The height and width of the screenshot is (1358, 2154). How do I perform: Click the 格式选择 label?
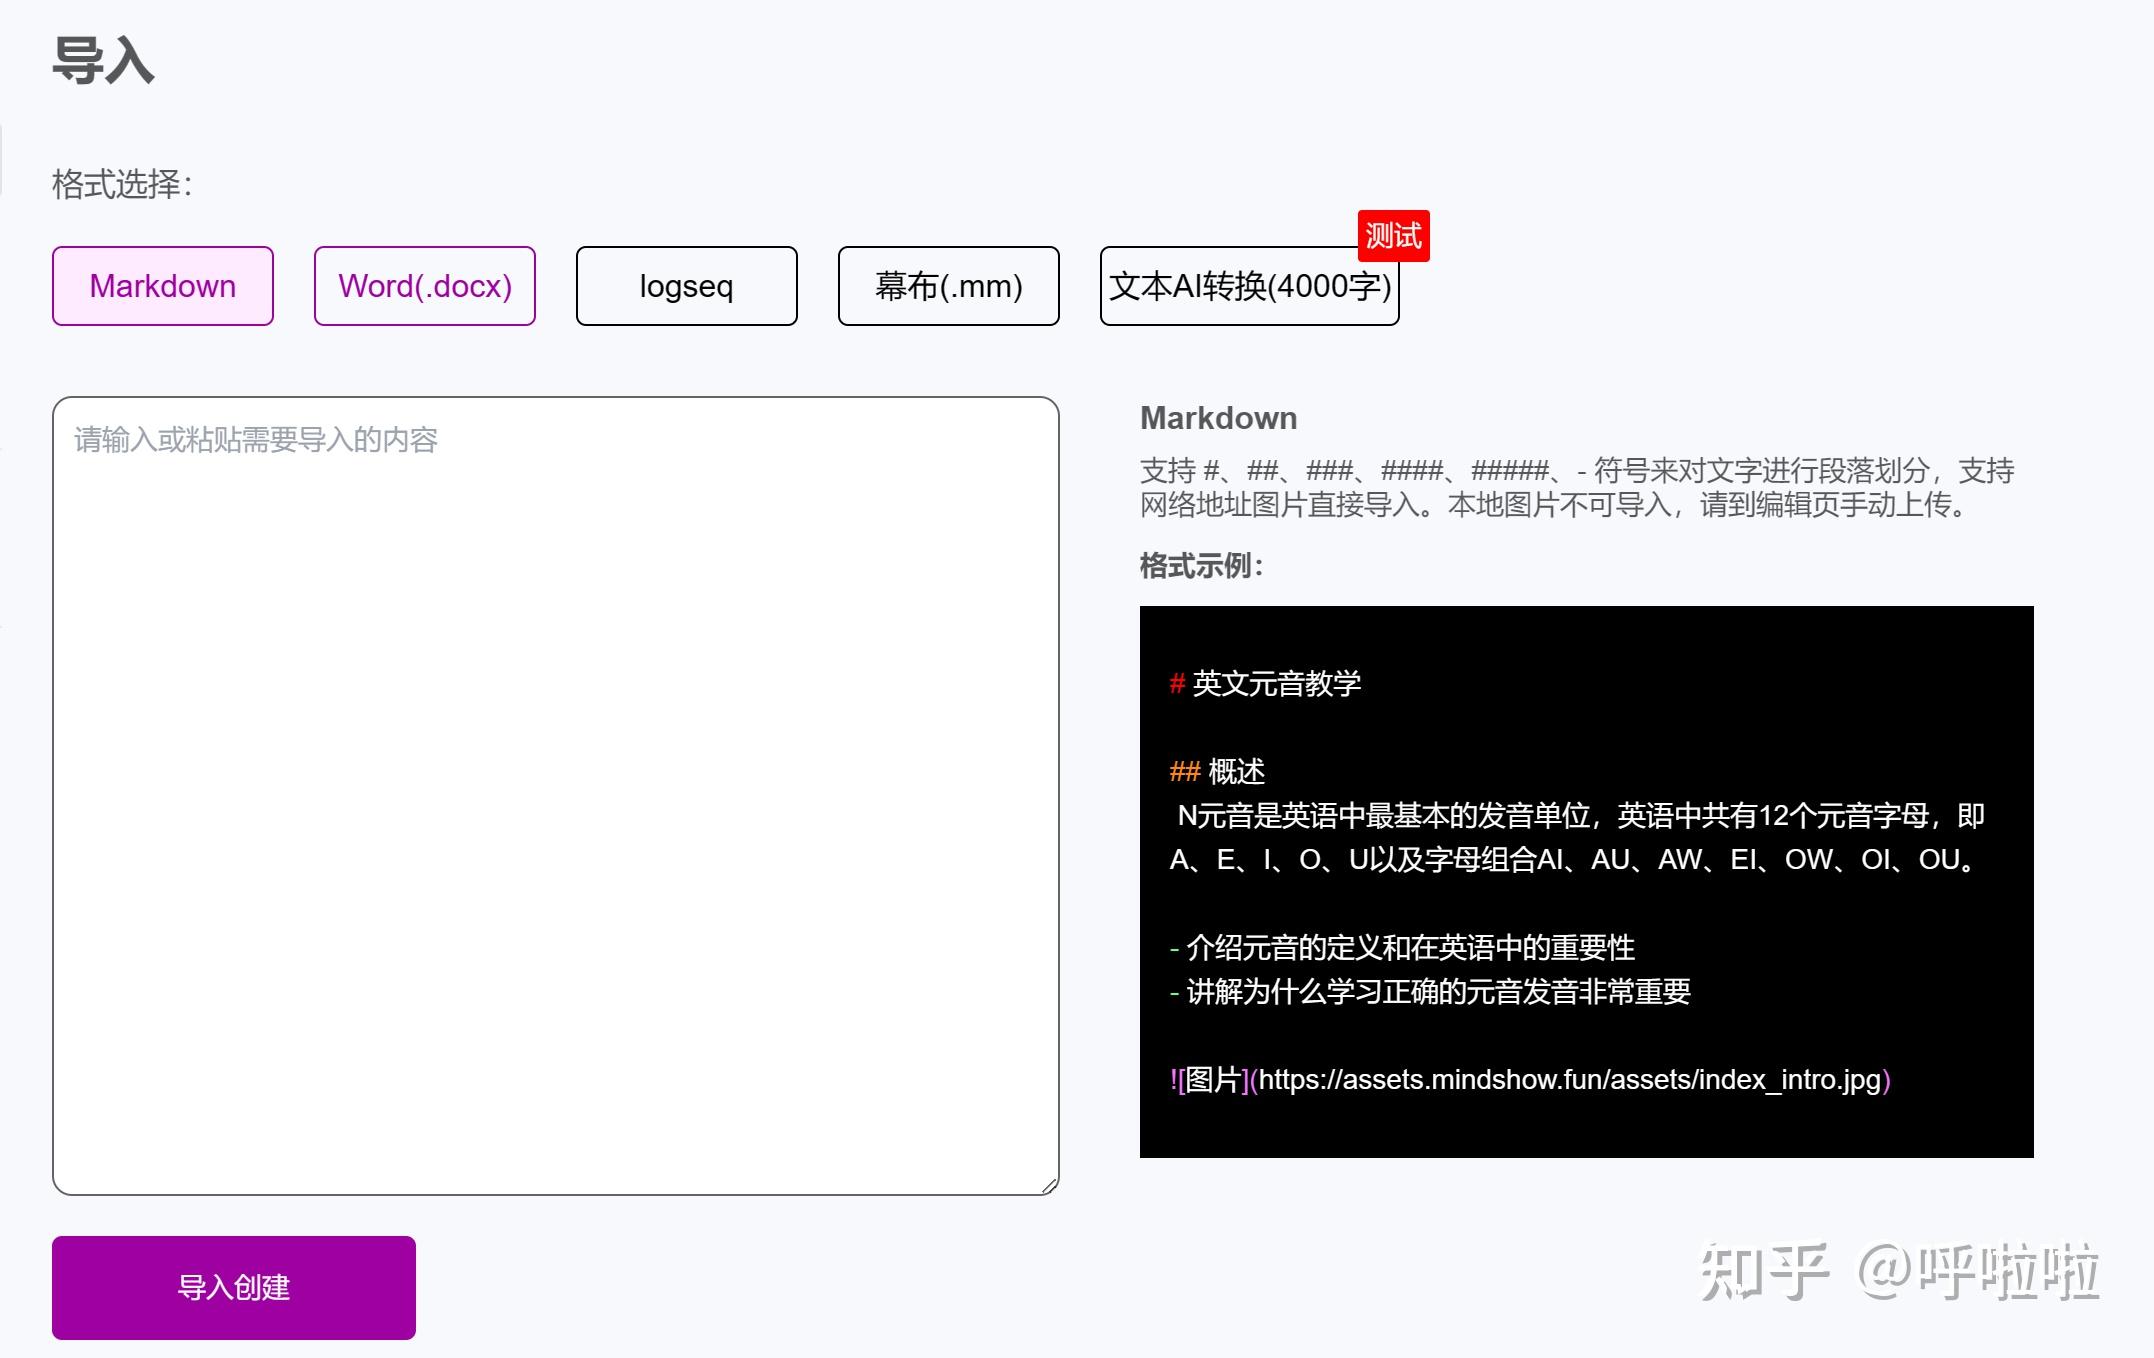point(122,184)
